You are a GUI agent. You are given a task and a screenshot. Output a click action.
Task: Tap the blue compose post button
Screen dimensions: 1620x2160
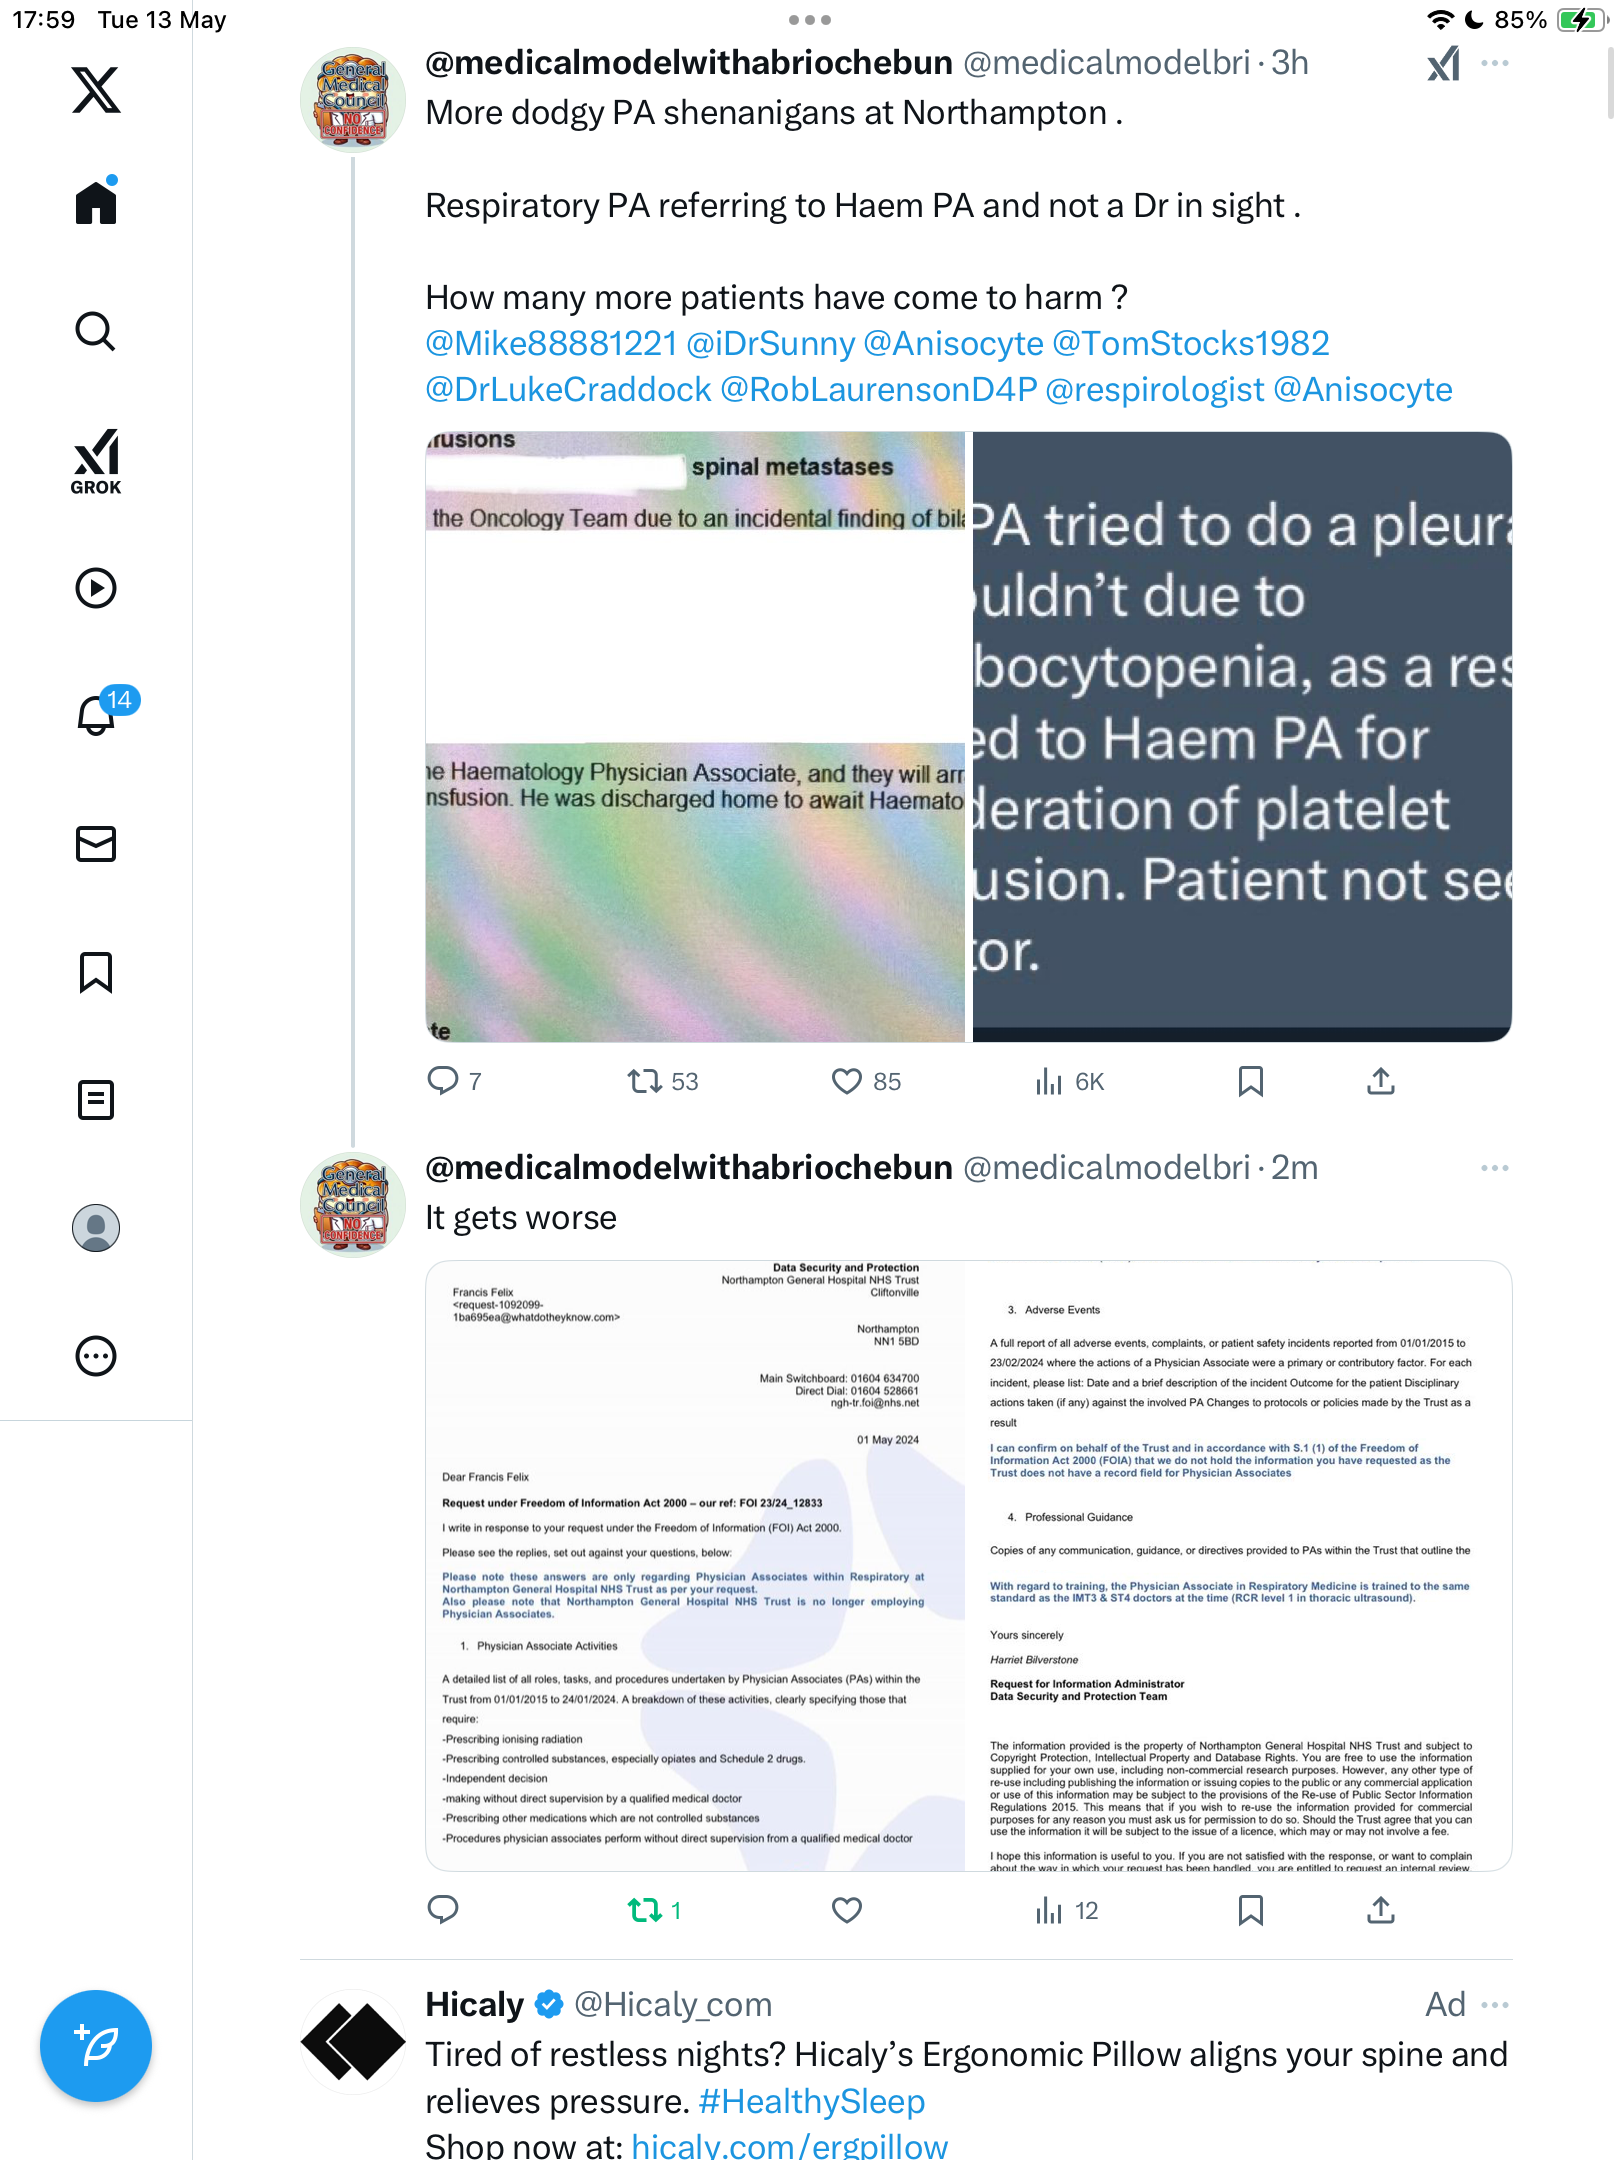tap(96, 2046)
